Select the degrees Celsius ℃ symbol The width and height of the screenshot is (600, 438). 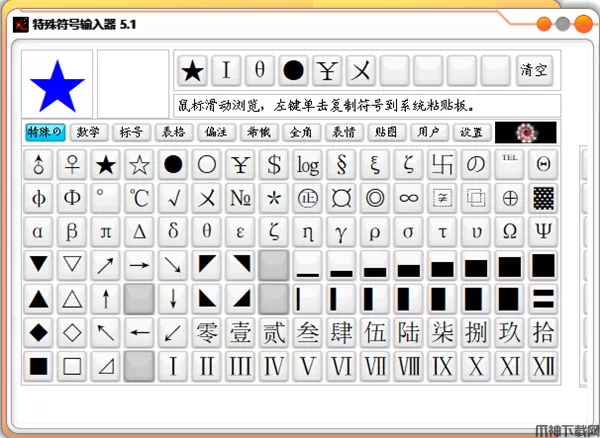coord(139,198)
